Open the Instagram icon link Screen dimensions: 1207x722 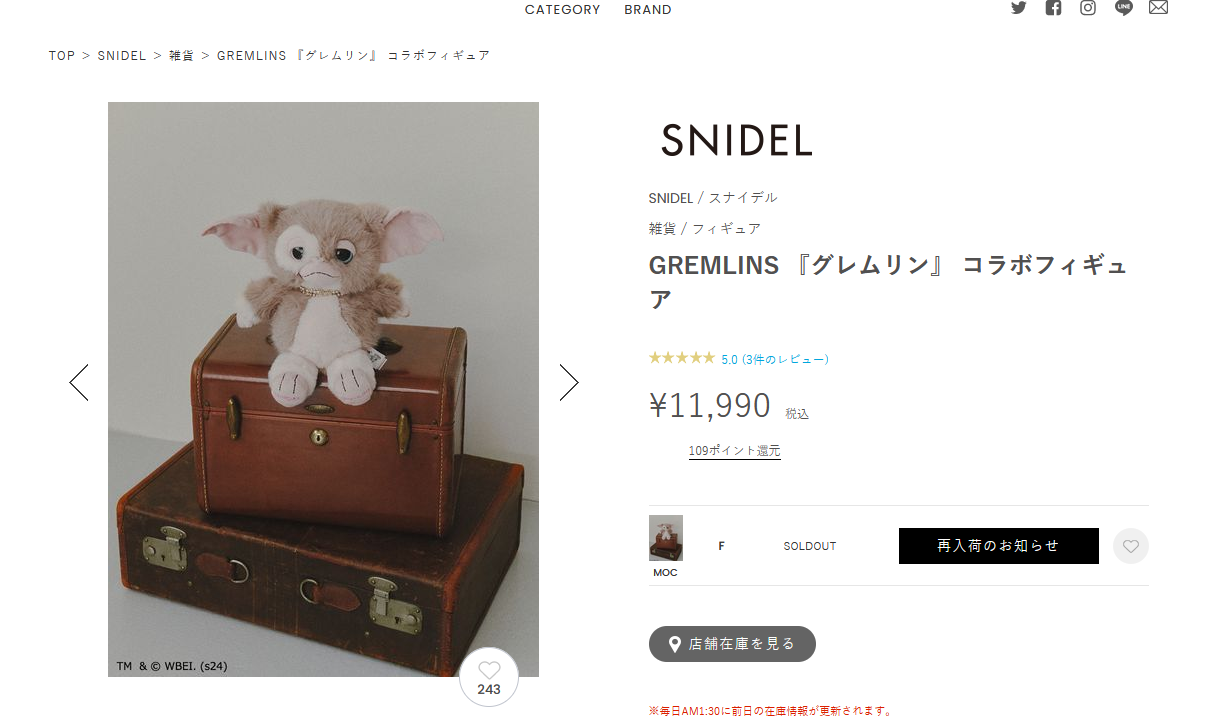click(1088, 8)
